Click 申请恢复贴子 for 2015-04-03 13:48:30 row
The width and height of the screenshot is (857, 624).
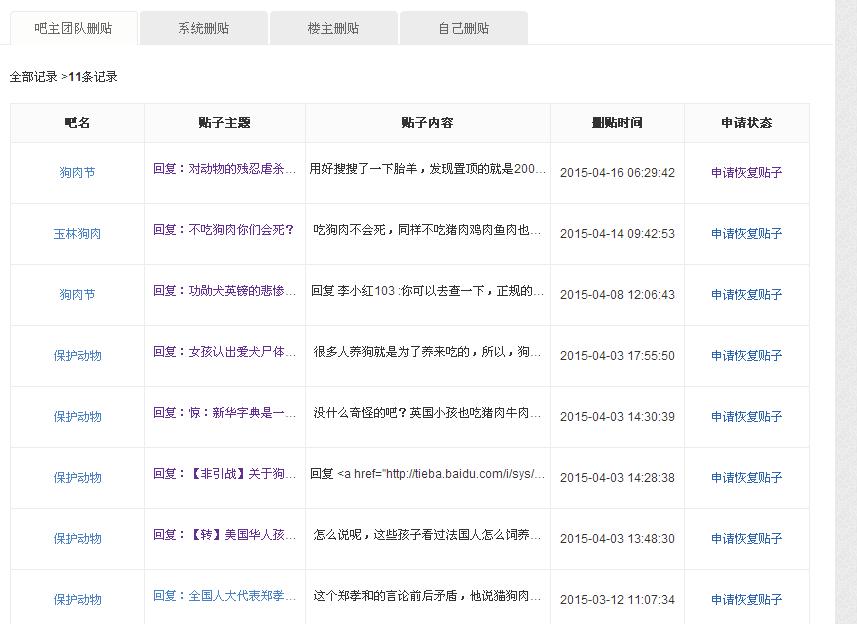point(747,539)
